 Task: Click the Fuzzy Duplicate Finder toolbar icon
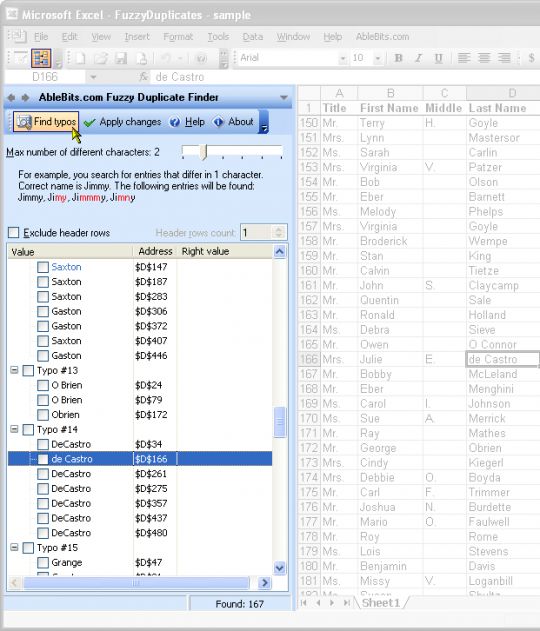41,58
